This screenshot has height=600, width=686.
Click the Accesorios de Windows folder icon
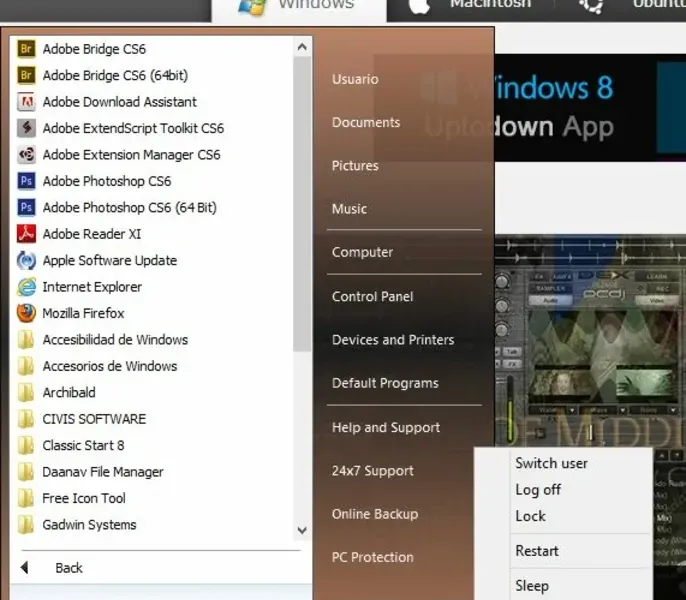coord(26,366)
